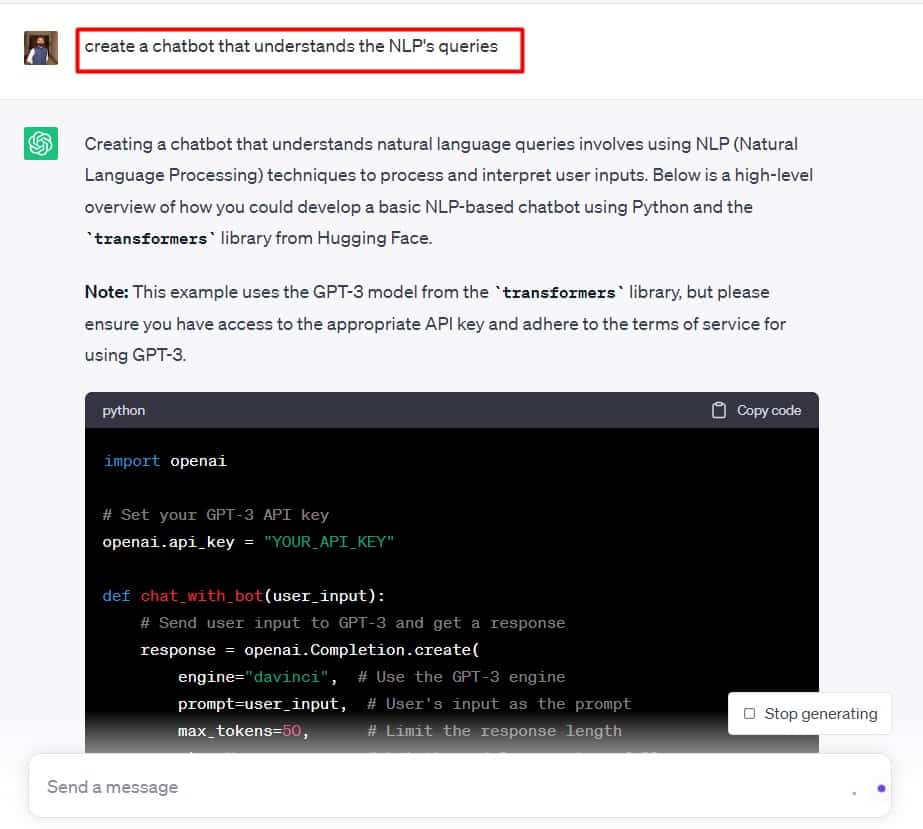Click the stop square icon
The height and width of the screenshot is (829, 923).
(x=749, y=714)
